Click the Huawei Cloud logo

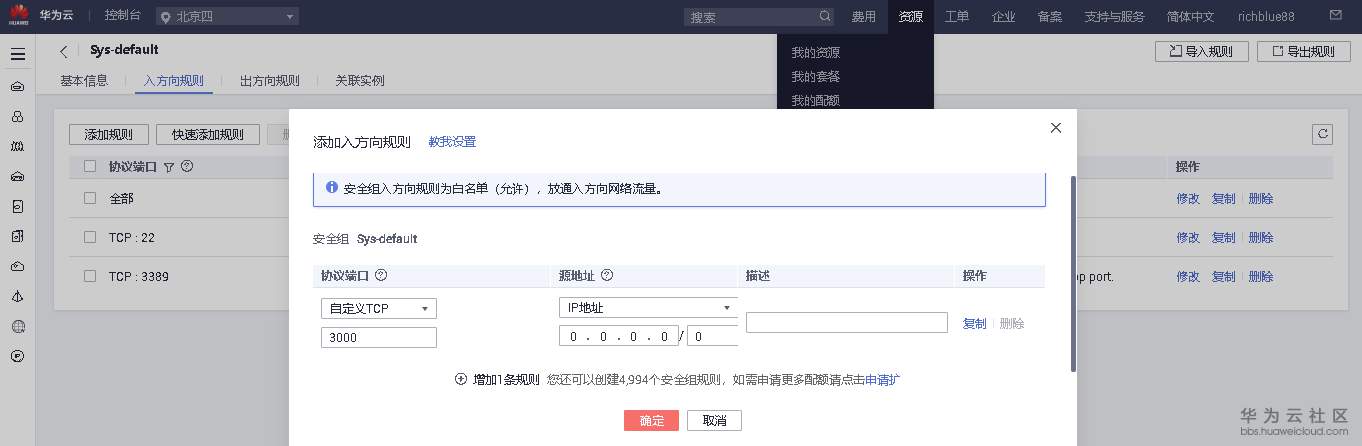(18, 17)
